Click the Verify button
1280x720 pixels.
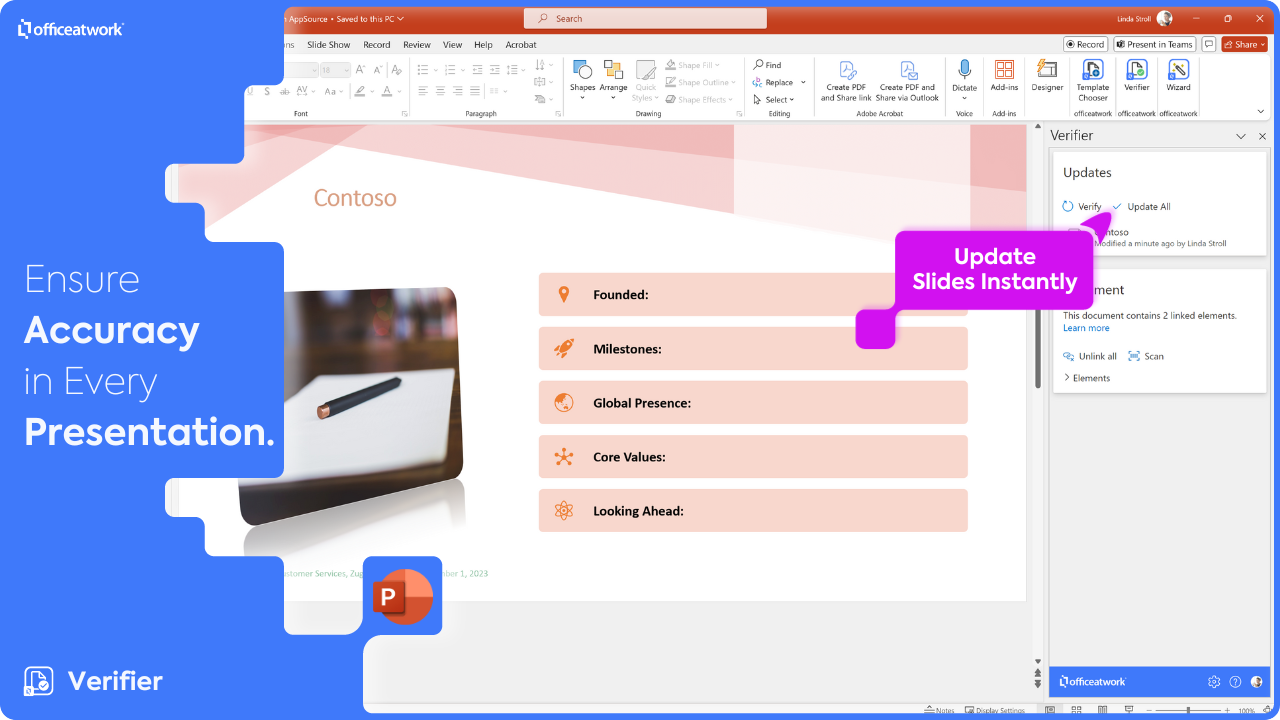[x=1082, y=207]
